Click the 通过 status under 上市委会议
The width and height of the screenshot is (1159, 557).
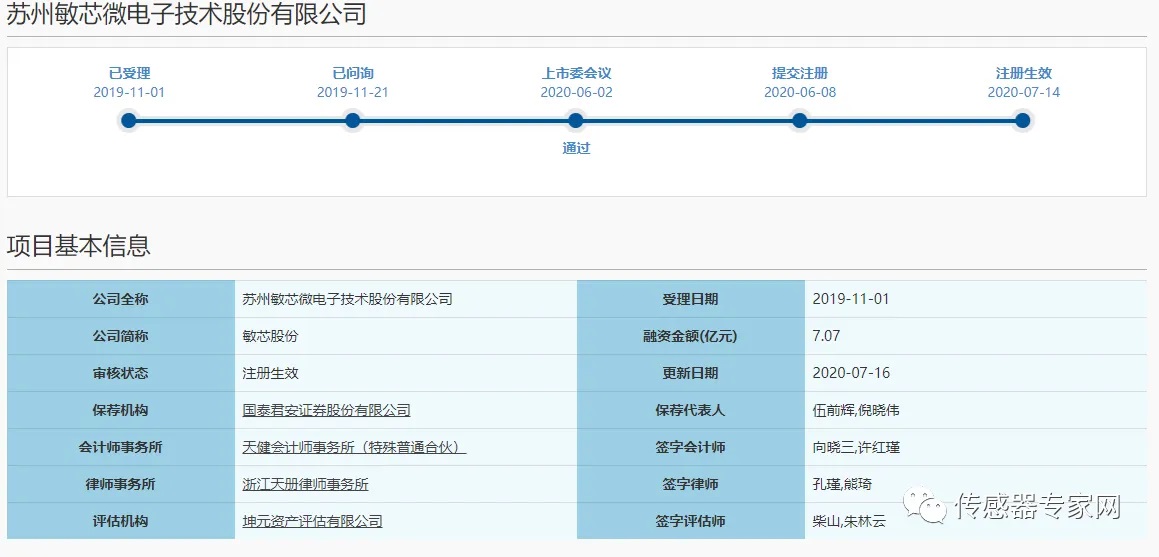(x=576, y=148)
